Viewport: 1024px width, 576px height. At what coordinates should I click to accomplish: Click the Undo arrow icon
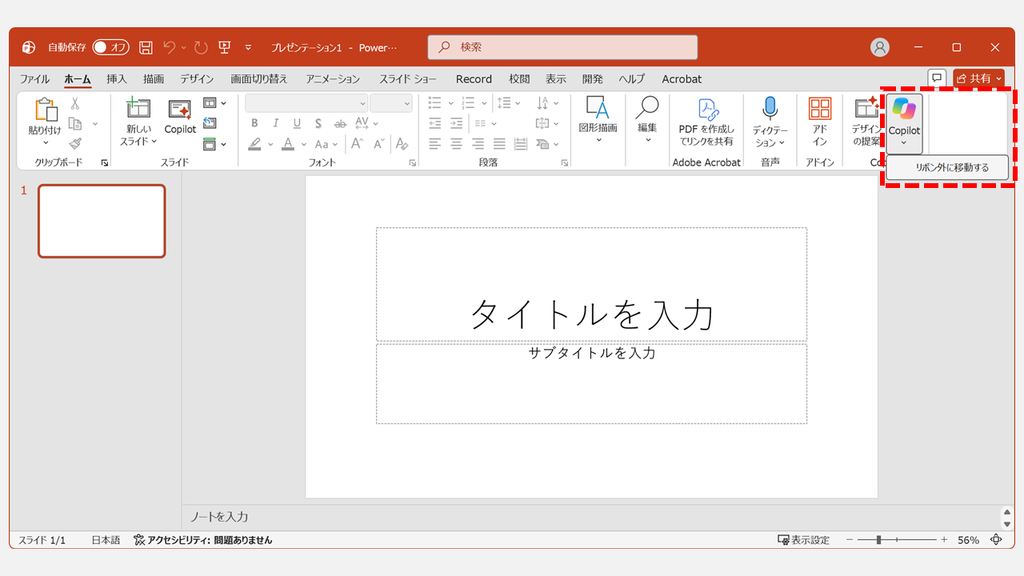click(x=169, y=47)
